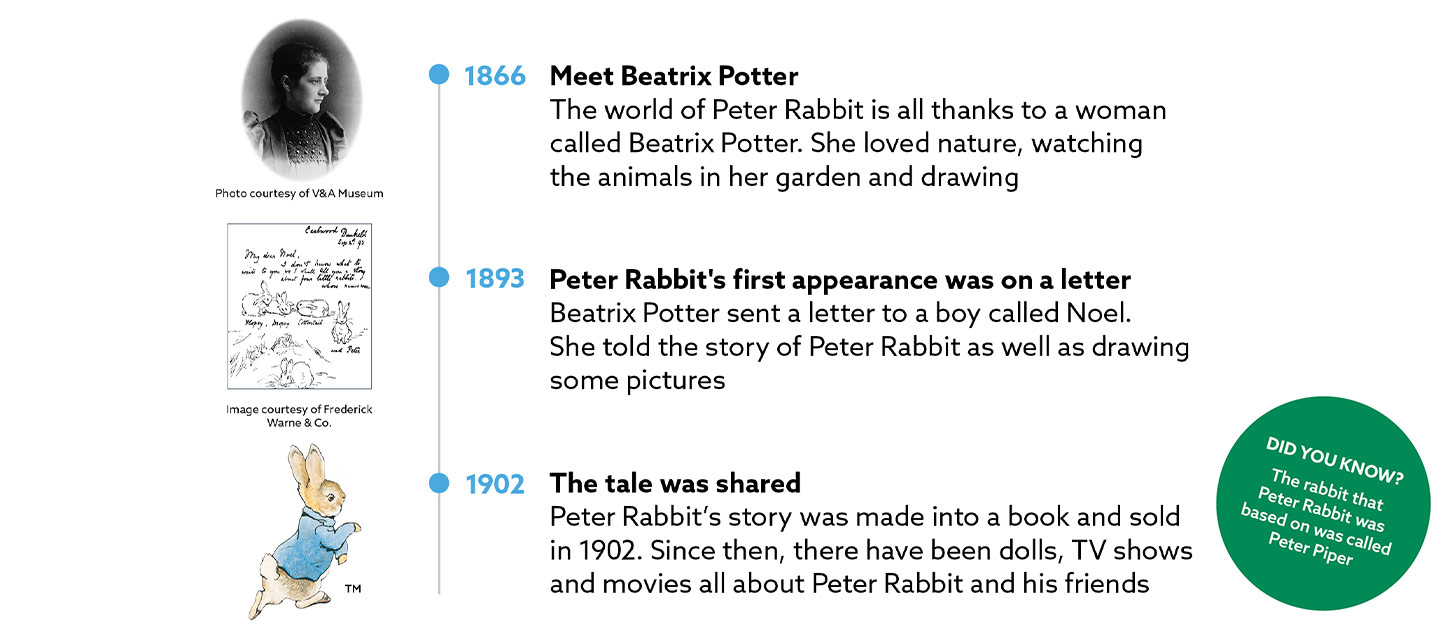
Task: Click the paragraph about Beatrix loving nature
Action: point(857,143)
